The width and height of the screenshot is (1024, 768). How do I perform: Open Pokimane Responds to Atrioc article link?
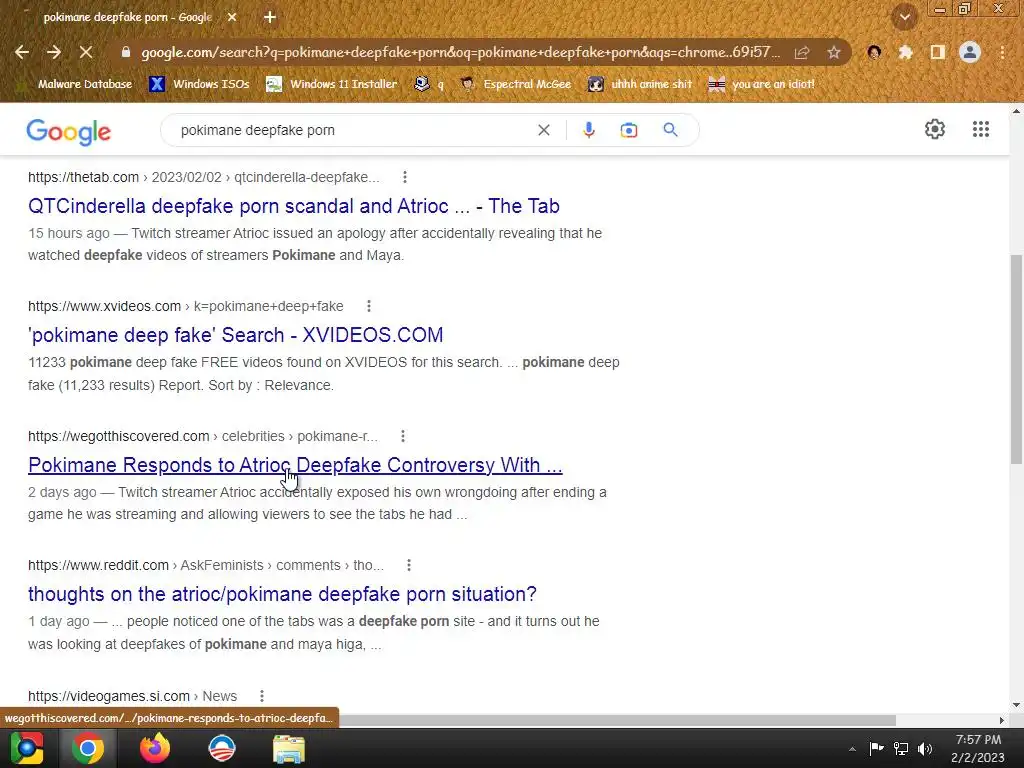(x=295, y=465)
